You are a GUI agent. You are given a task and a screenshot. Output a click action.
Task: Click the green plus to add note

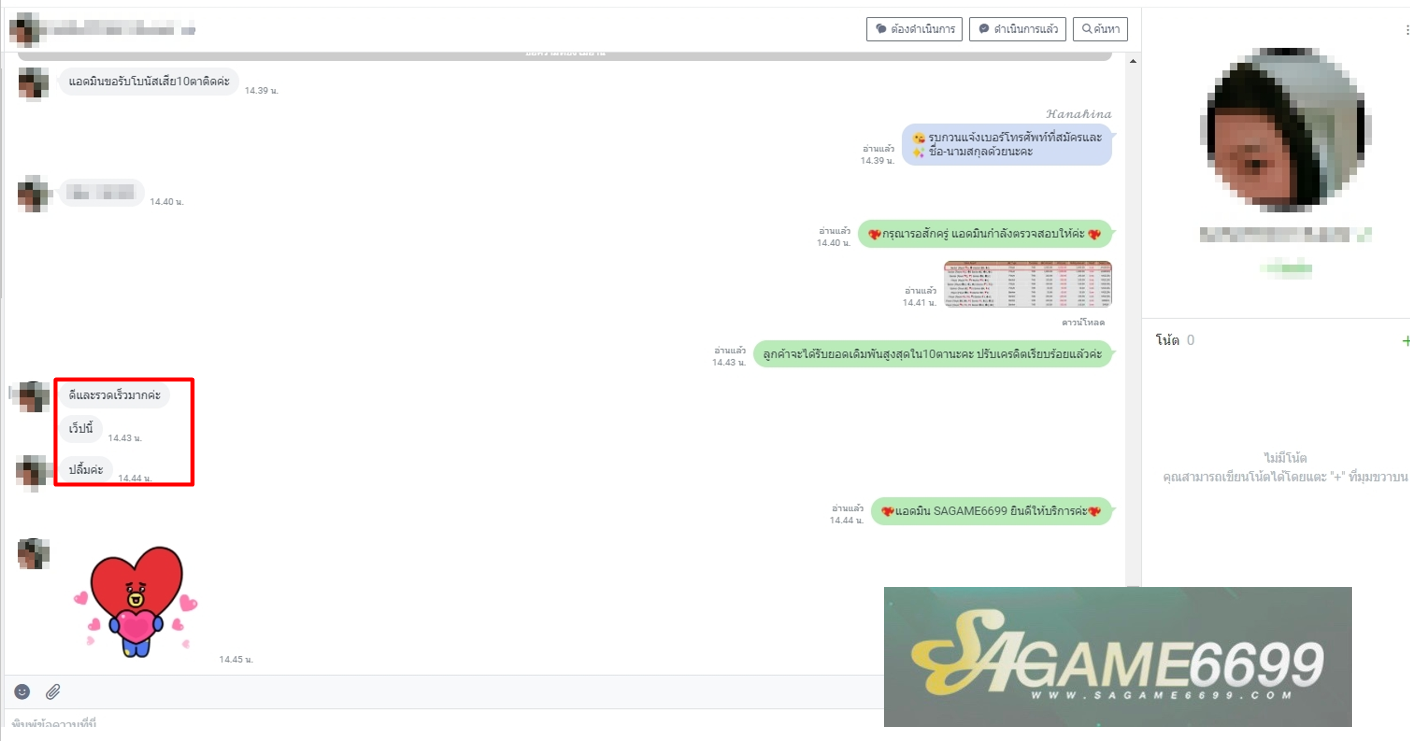click(1405, 341)
